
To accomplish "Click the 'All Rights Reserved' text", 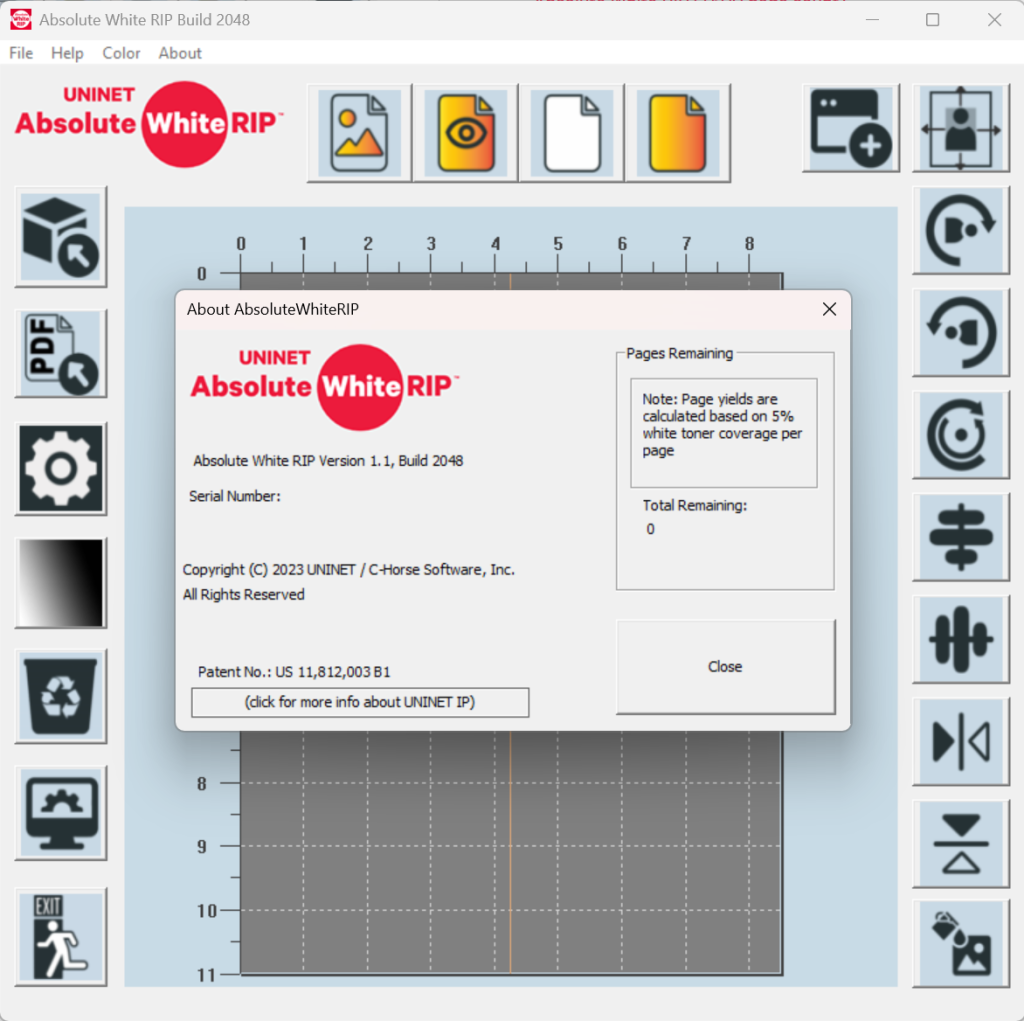I will (x=244, y=594).
